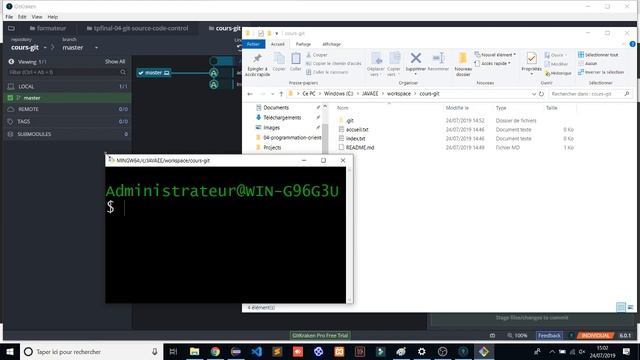Click Explorer back navigation arrow
The image size is (640, 360).
coord(250,94)
